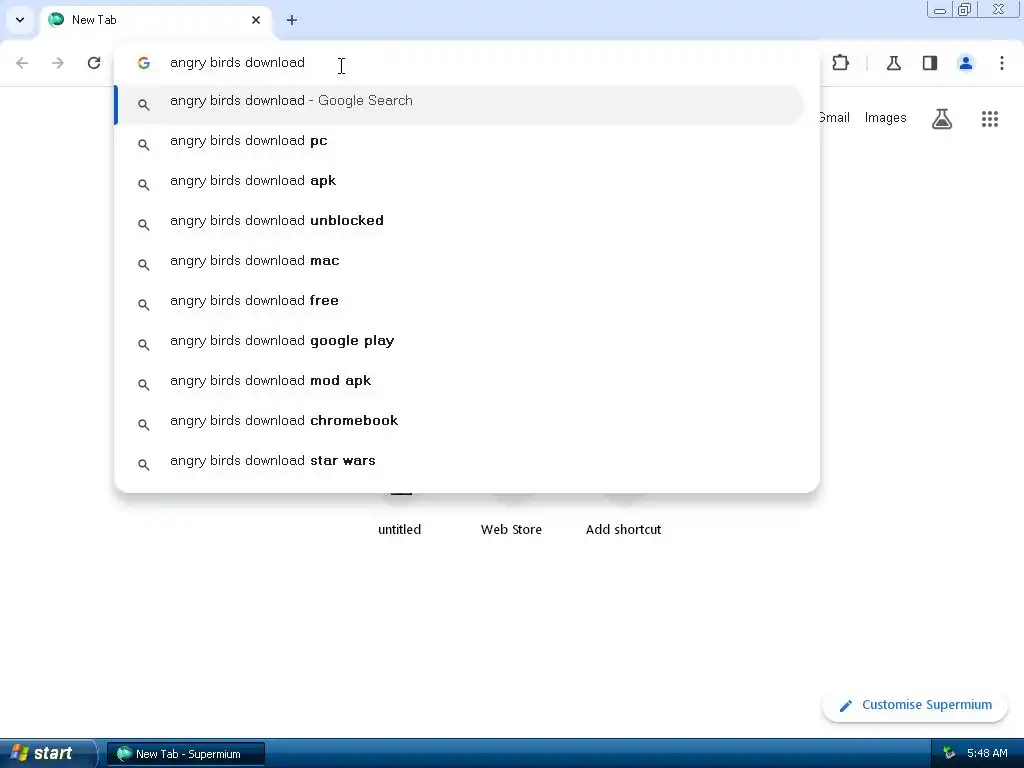Screen dimensions: 1024x768
Task: Pick 'angry birds download unblocked' suggestion
Action: (459, 224)
